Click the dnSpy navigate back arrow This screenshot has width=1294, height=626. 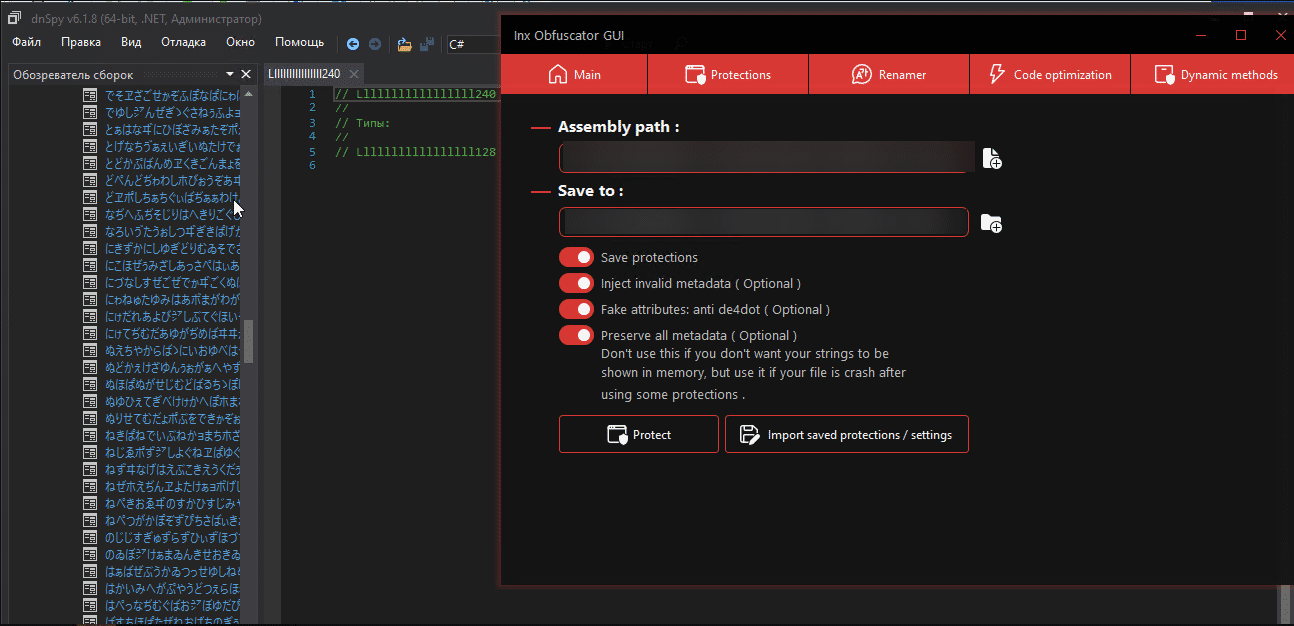pos(353,44)
